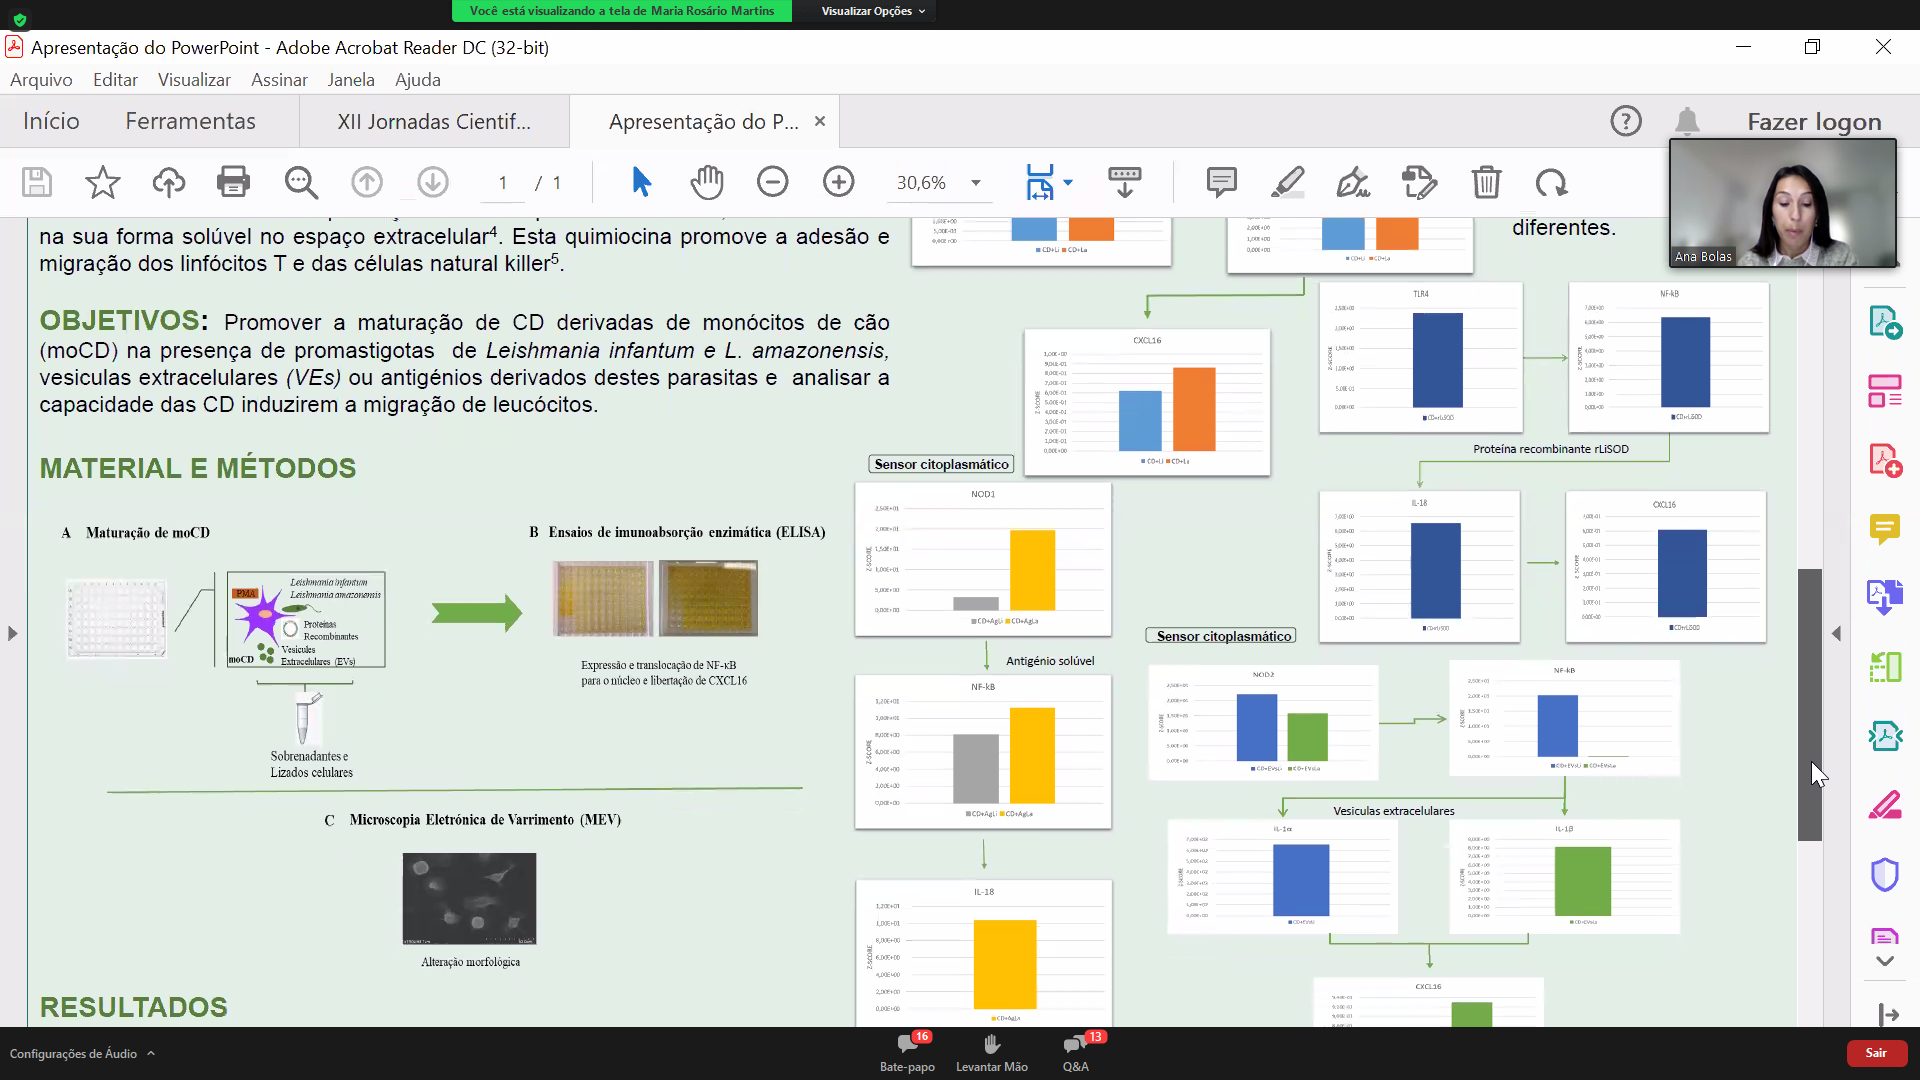
Task: Bookmark file with the star icon
Action: 102,182
